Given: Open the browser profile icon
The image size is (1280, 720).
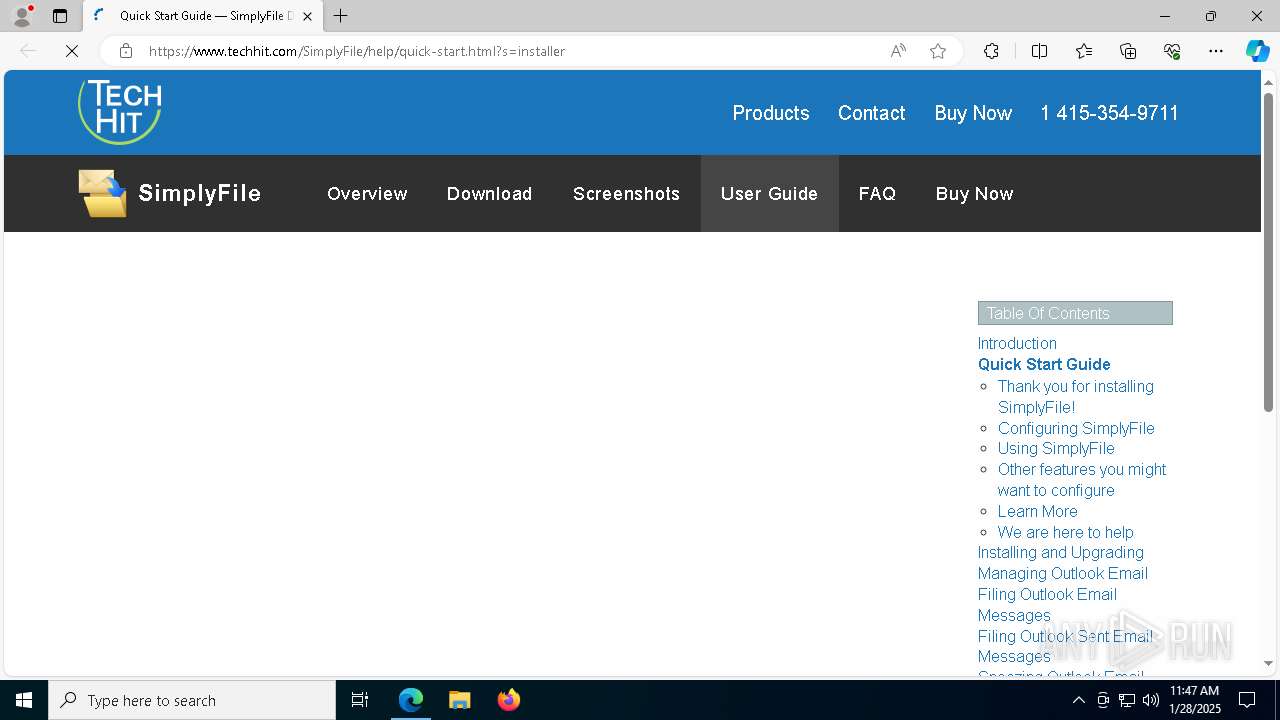Looking at the screenshot, I should click(x=22, y=16).
